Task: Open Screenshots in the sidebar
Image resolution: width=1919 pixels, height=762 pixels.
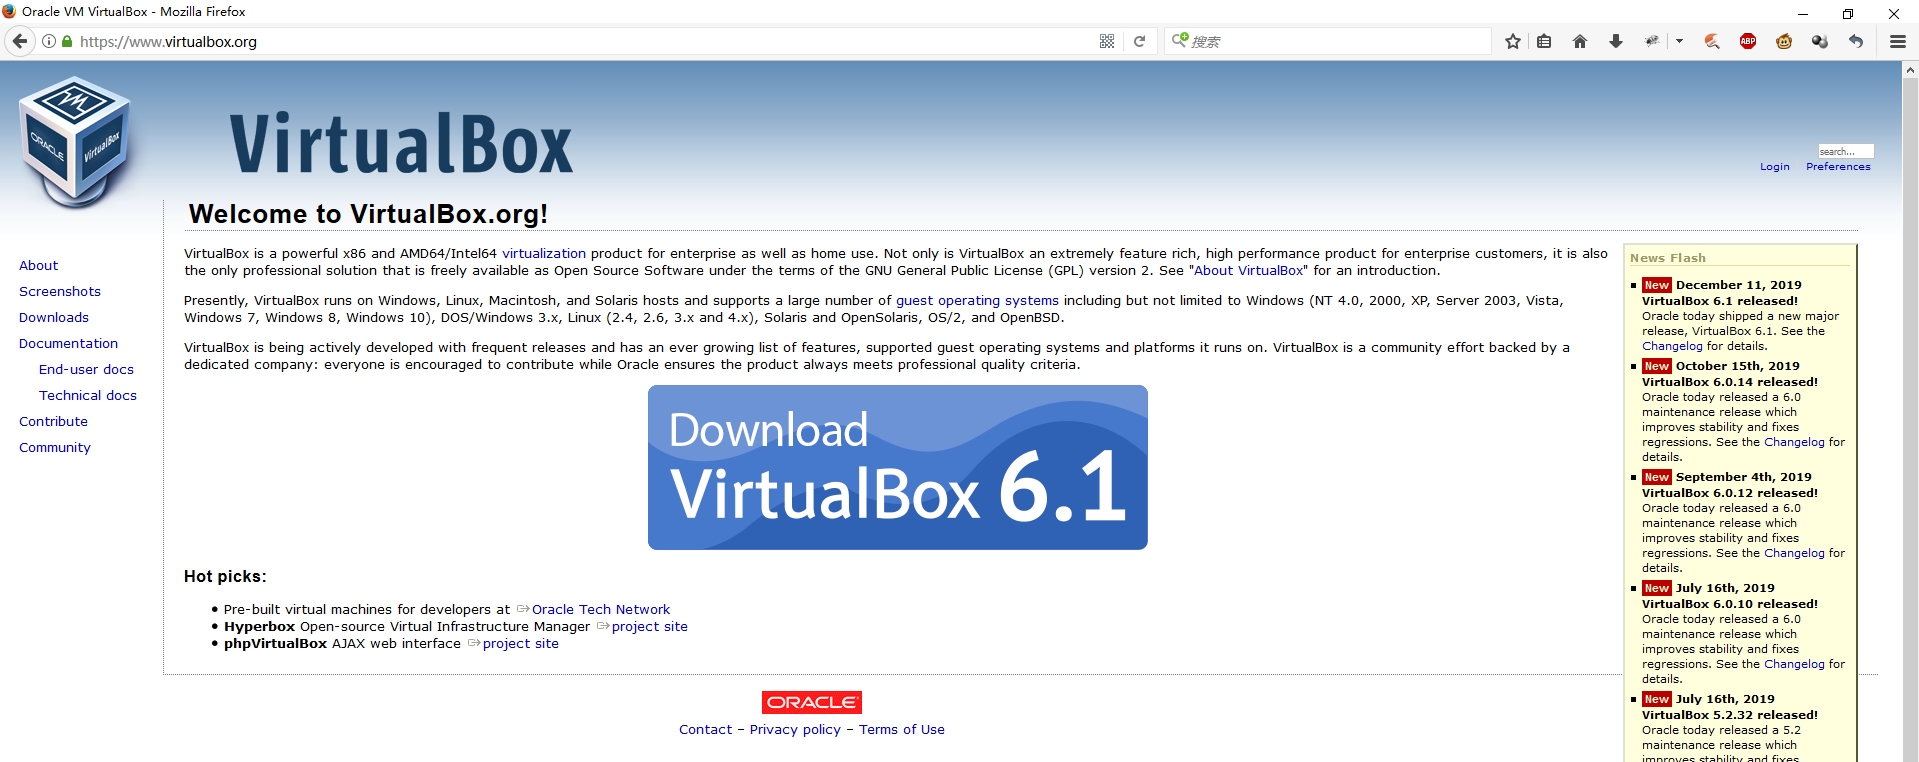Action: pos(60,291)
